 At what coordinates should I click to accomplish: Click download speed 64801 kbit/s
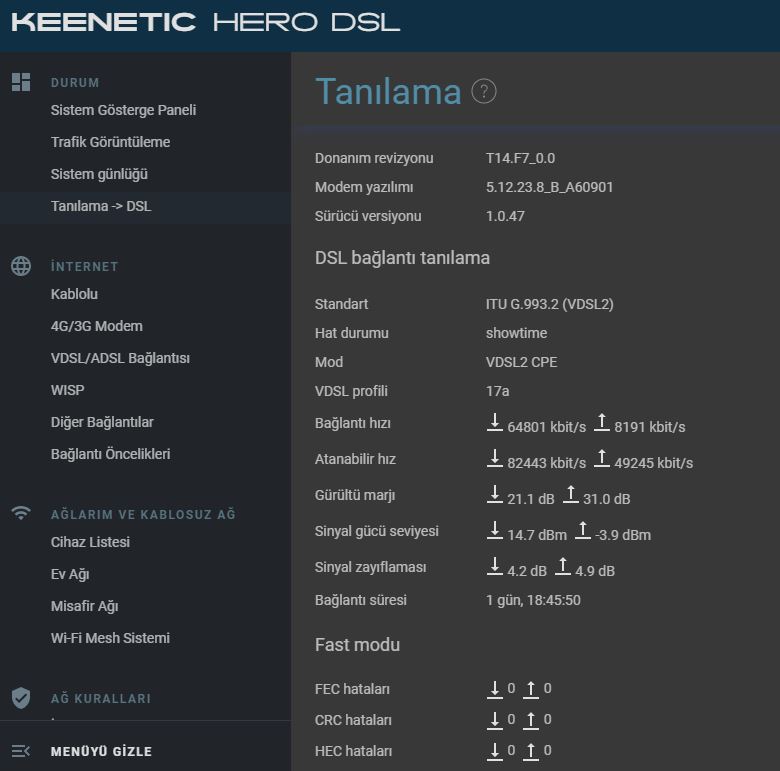coord(546,427)
